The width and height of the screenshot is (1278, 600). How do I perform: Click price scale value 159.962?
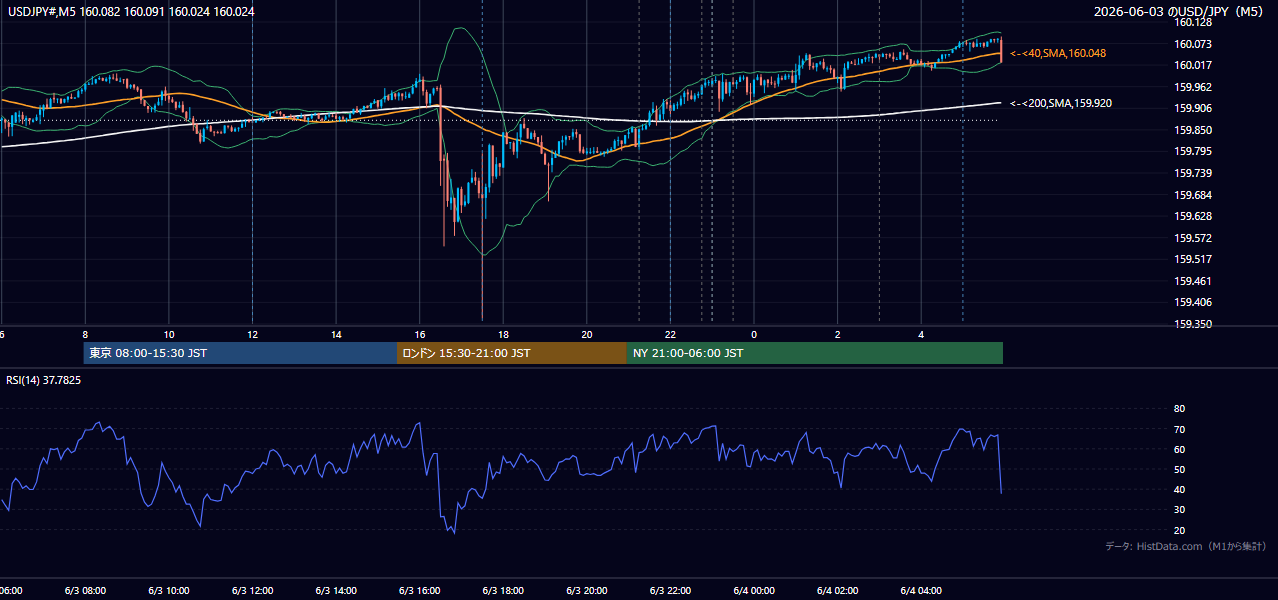[x=1193, y=87]
